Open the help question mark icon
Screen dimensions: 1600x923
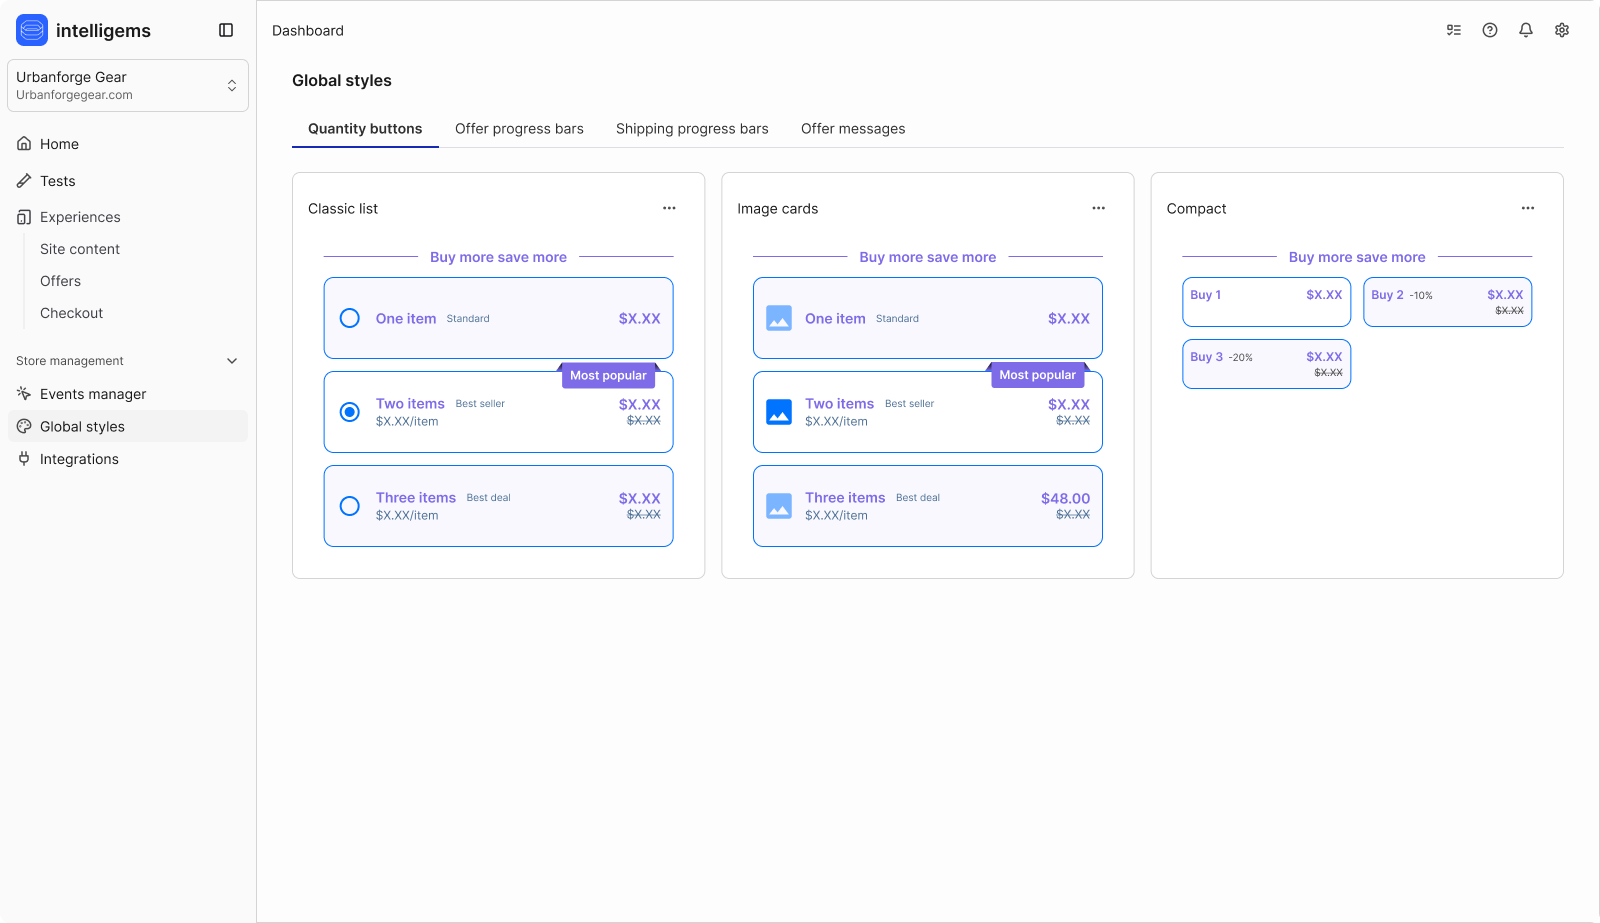click(x=1490, y=30)
